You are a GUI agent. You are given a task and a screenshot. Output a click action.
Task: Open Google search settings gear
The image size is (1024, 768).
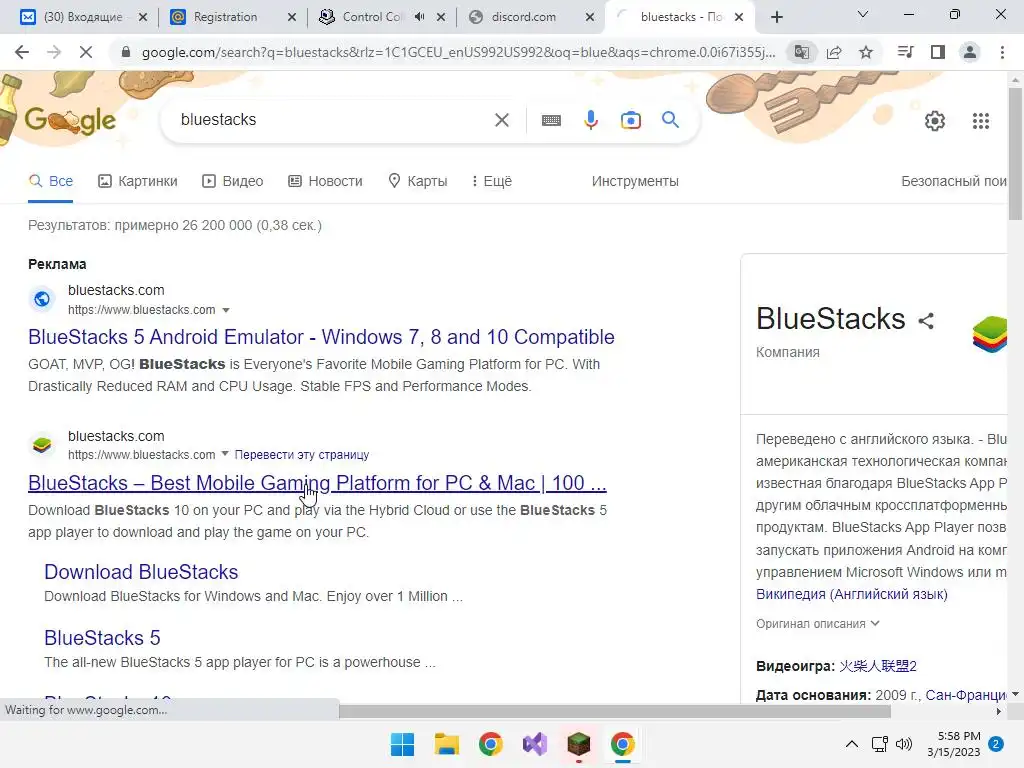935,121
